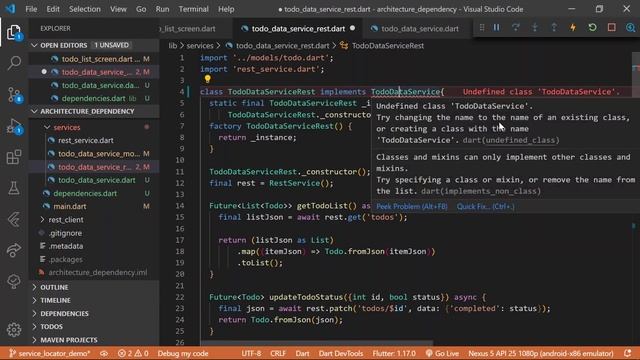Click the service_locator_demo branch indicator

49,353
